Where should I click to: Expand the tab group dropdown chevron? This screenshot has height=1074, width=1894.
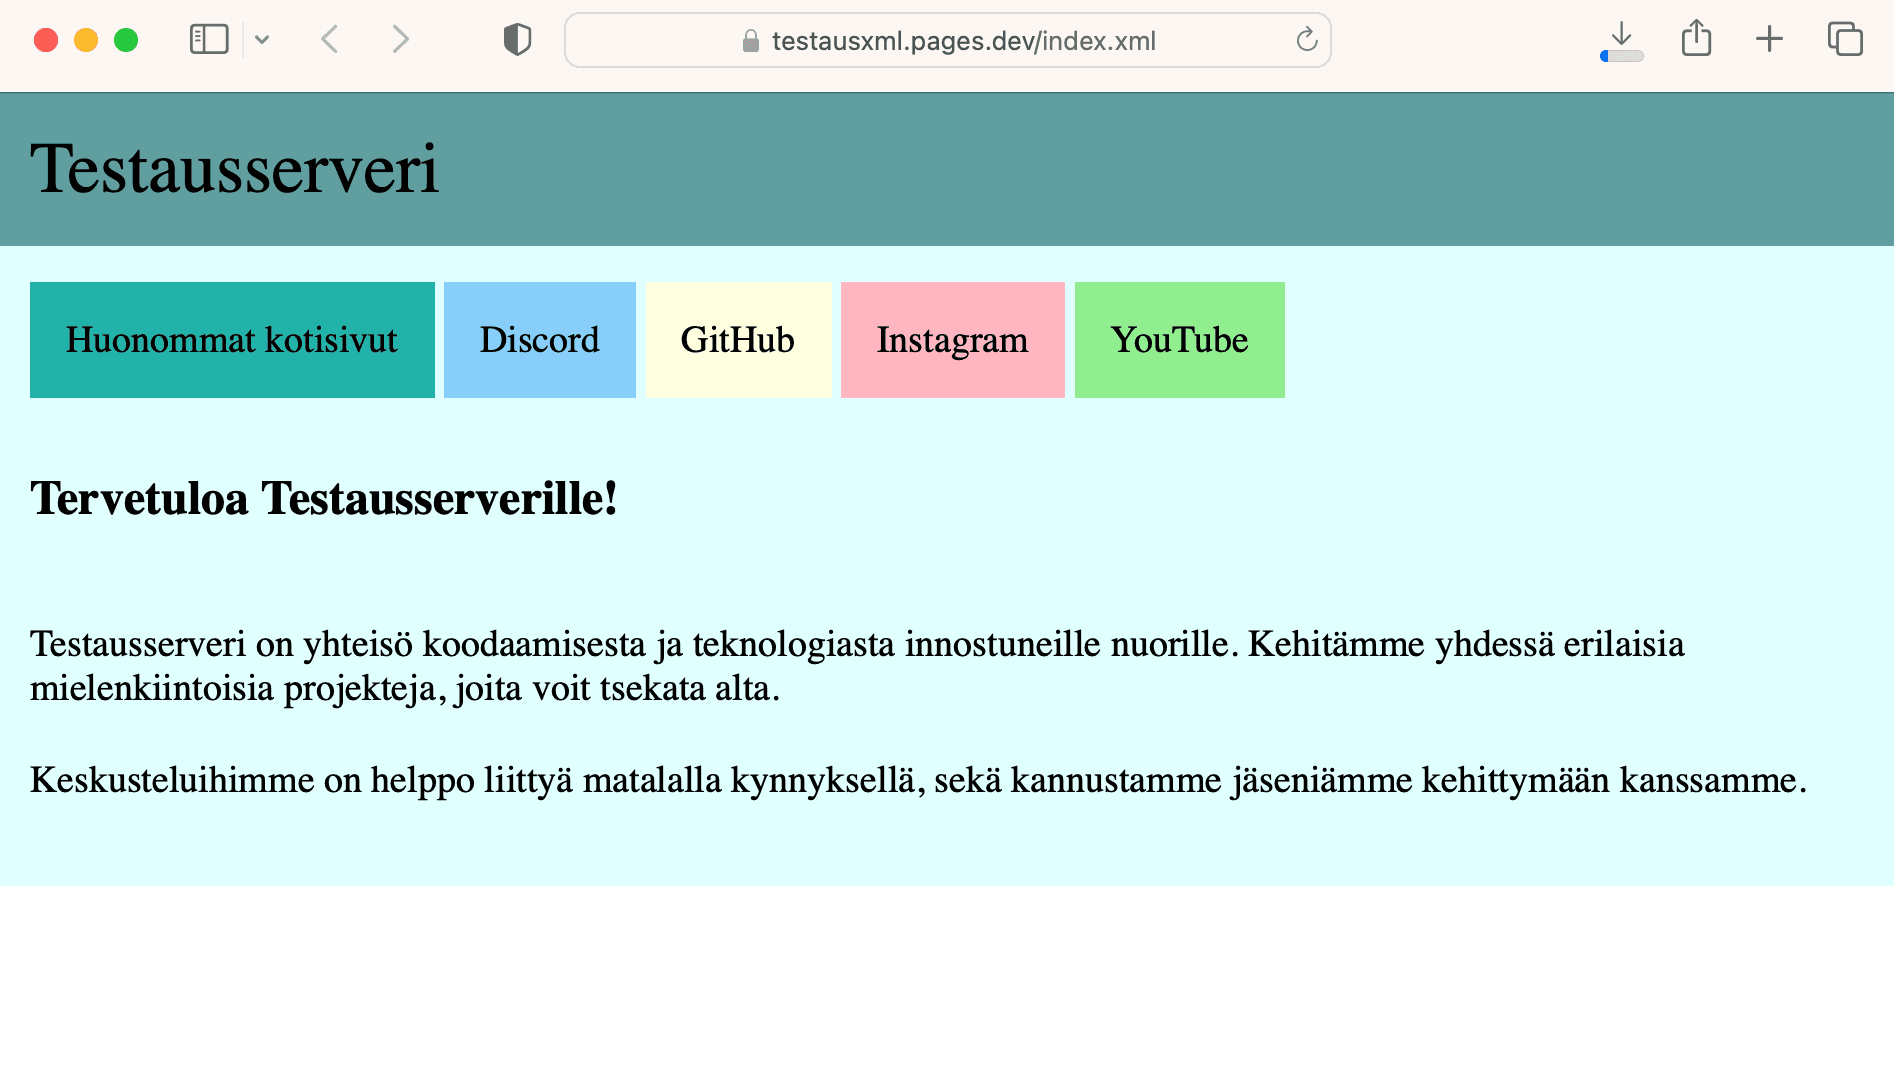coord(262,40)
